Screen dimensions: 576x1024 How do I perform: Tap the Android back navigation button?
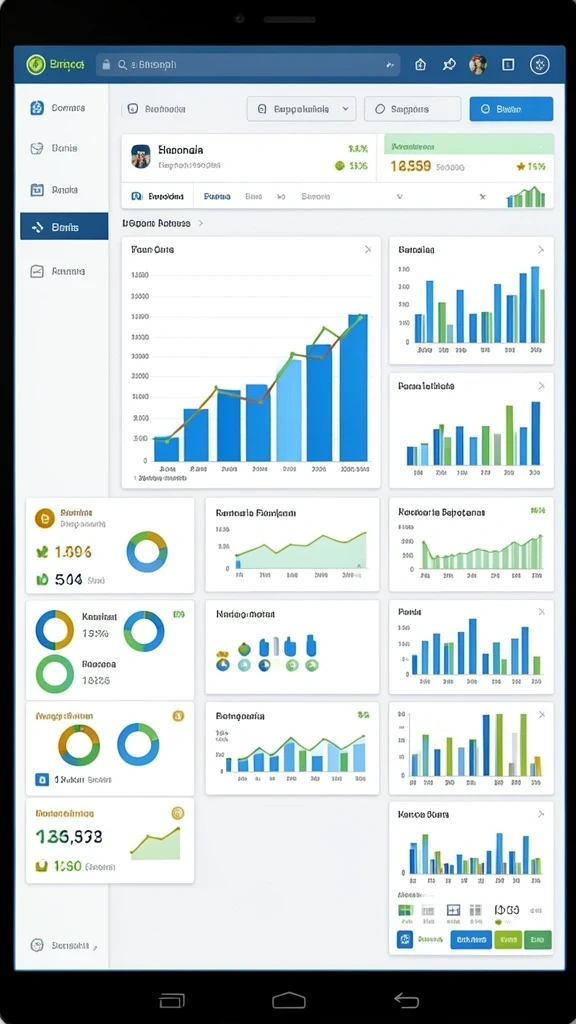(x=406, y=1000)
